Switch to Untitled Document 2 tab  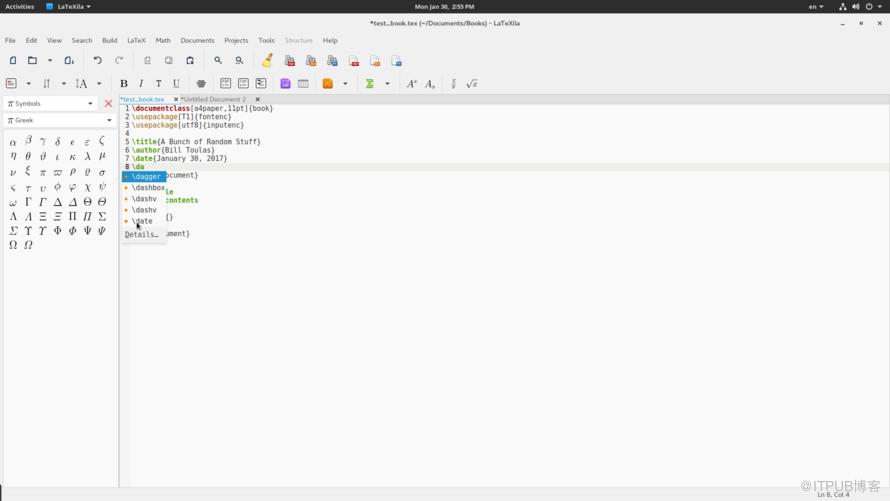pos(214,99)
